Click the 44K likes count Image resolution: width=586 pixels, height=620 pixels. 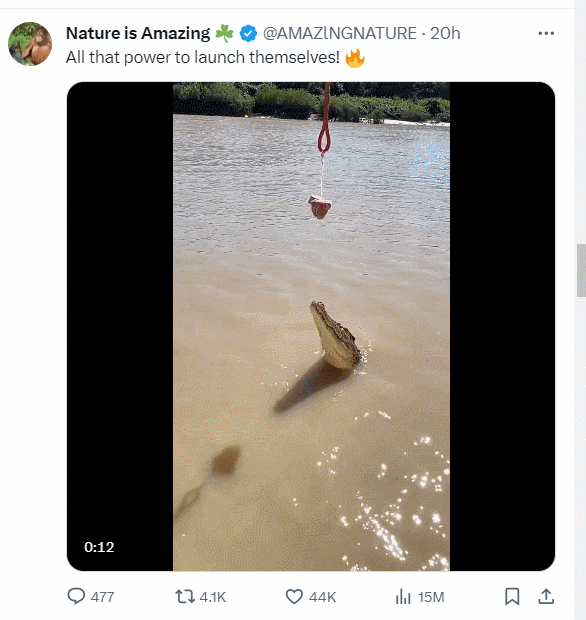pyautogui.click(x=323, y=597)
